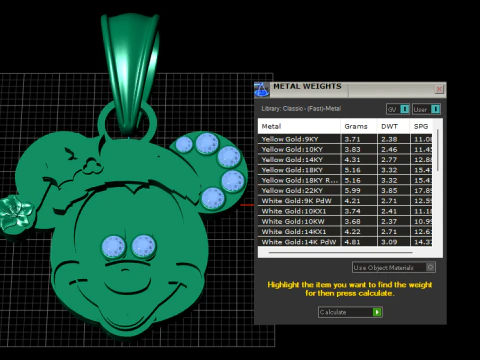Select the Yellow Gold:18KY R... row
Viewport: 480px width, 360px height.
tap(345, 180)
